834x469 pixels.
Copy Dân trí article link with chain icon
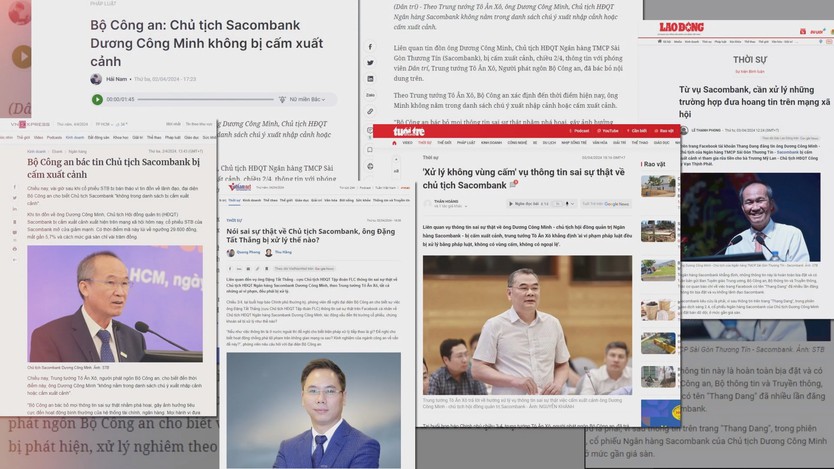point(370,112)
